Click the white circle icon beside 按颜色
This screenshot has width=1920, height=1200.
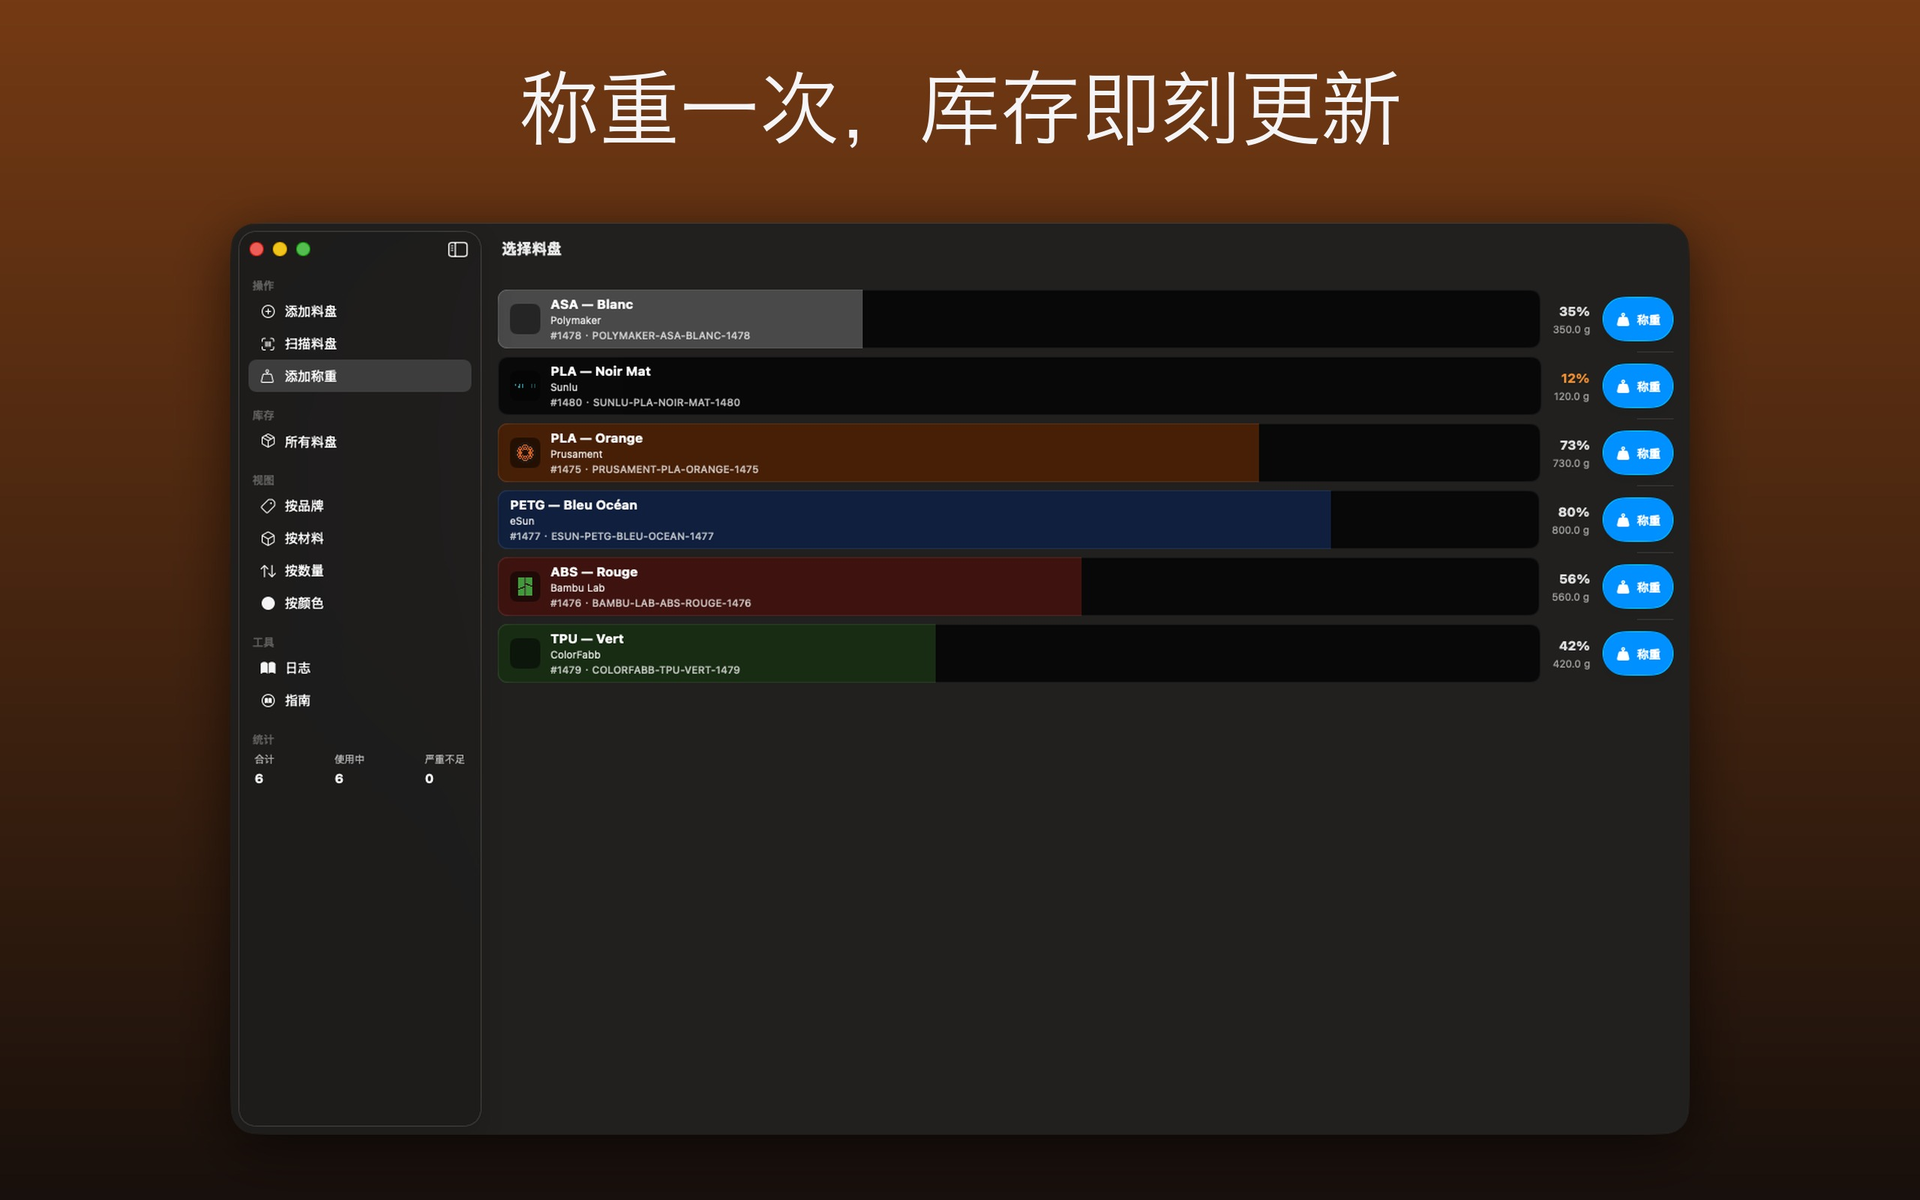point(268,604)
